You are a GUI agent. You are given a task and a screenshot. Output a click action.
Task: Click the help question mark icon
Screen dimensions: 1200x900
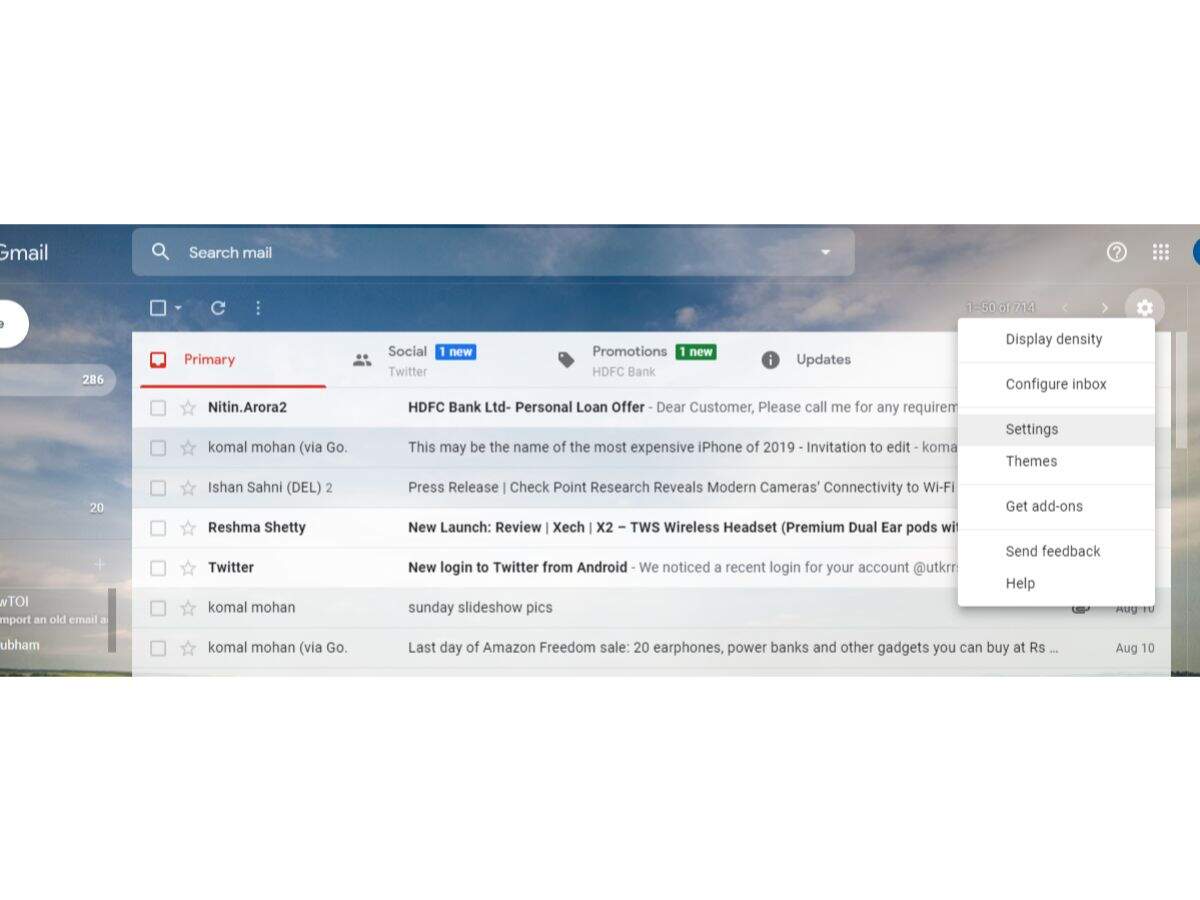[1117, 252]
